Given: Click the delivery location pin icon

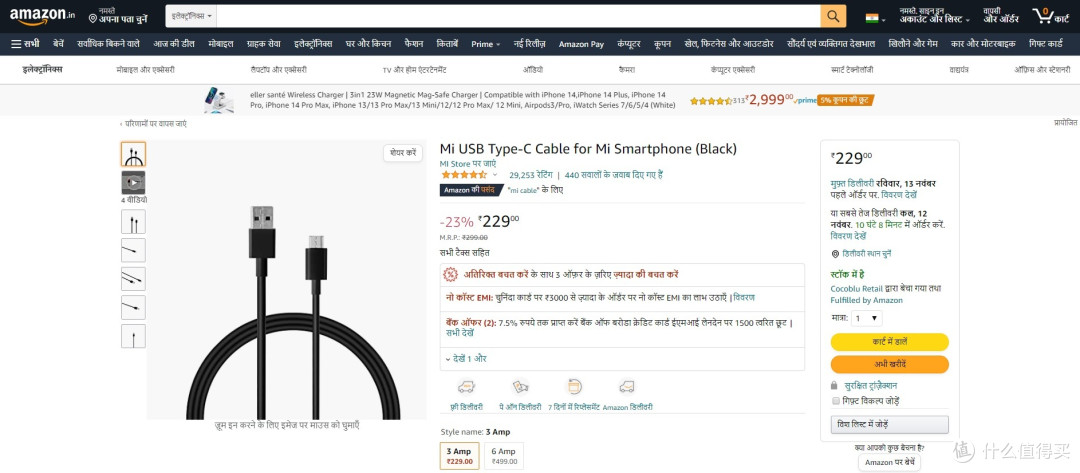Looking at the screenshot, I should [835, 253].
